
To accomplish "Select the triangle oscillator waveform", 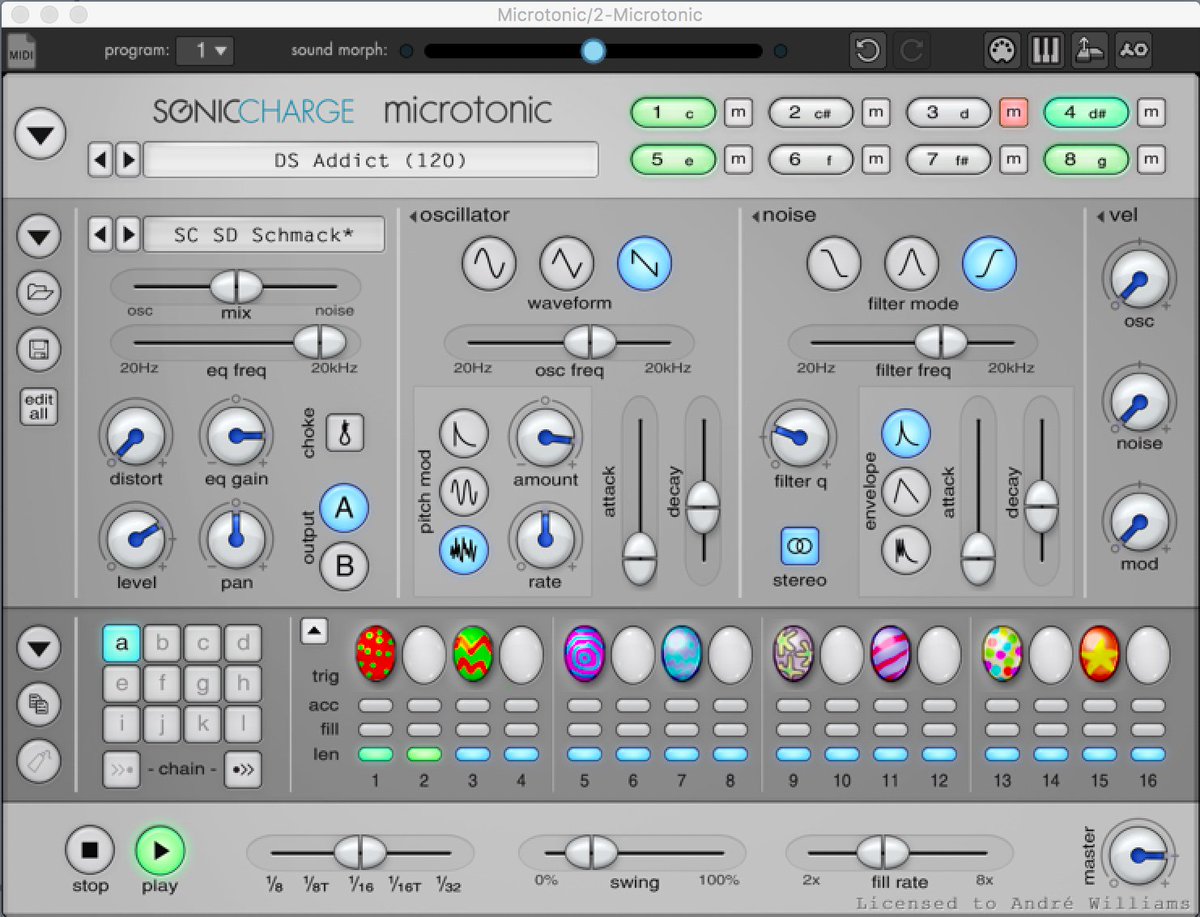I will (x=567, y=264).
